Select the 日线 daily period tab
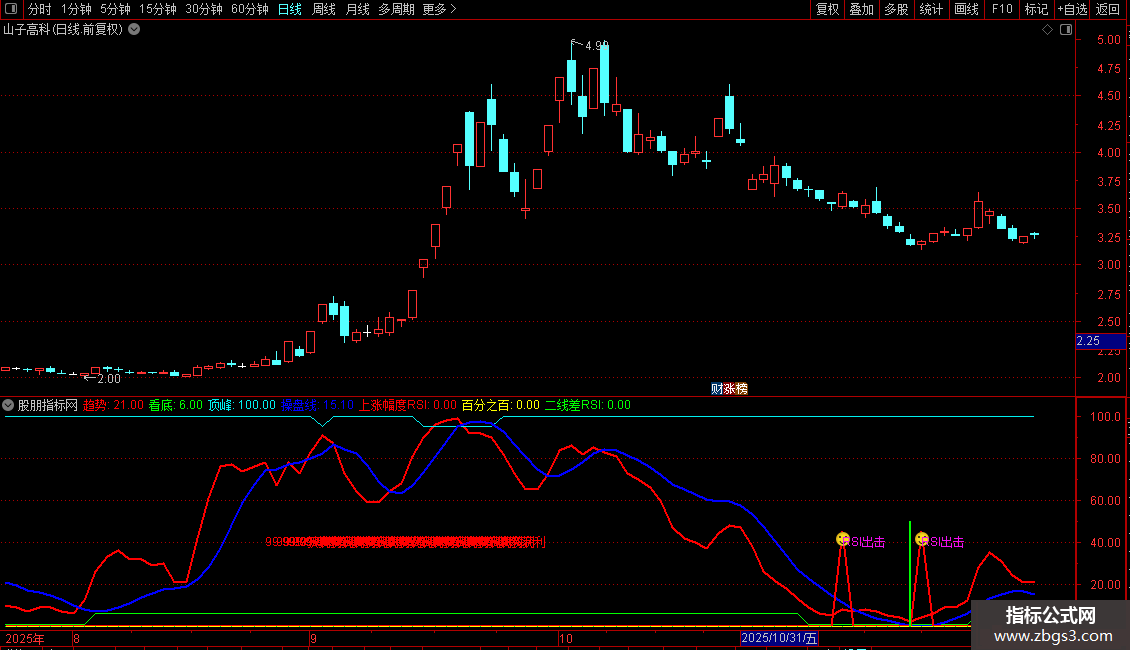The height and width of the screenshot is (650, 1130). tap(290, 9)
